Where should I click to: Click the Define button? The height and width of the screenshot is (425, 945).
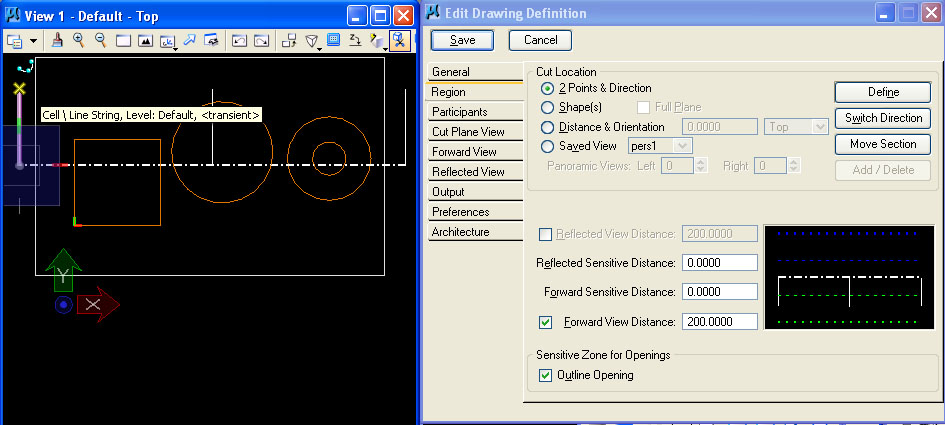point(883,92)
